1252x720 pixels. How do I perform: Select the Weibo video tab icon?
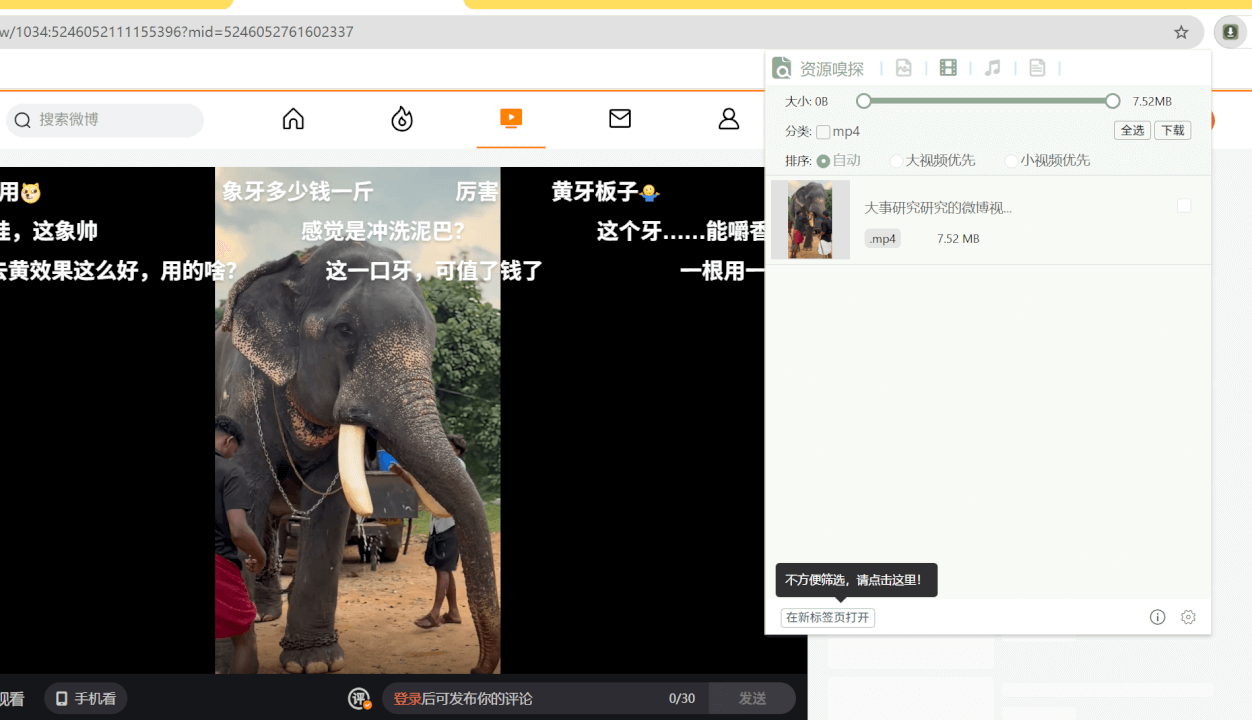coord(511,118)
